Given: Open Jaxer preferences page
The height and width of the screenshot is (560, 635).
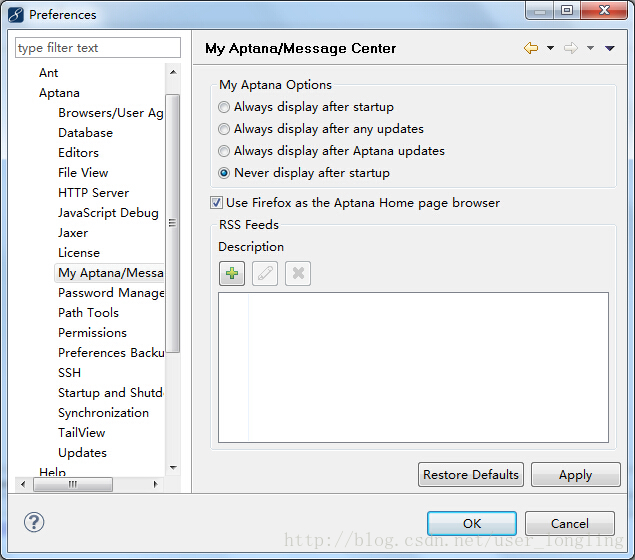Looking at the screenshot, I should point(73,233).
